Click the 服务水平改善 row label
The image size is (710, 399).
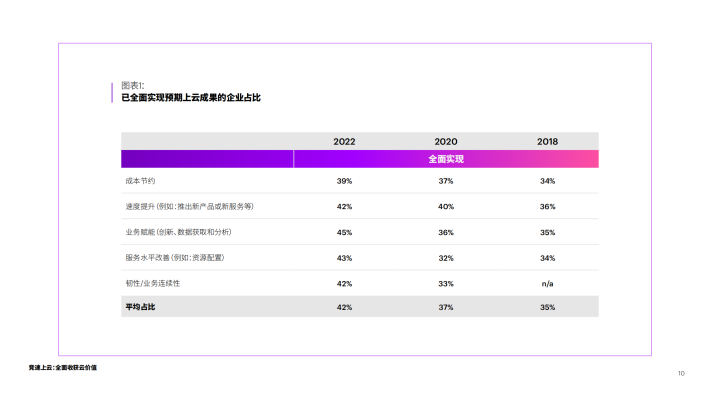175,258
